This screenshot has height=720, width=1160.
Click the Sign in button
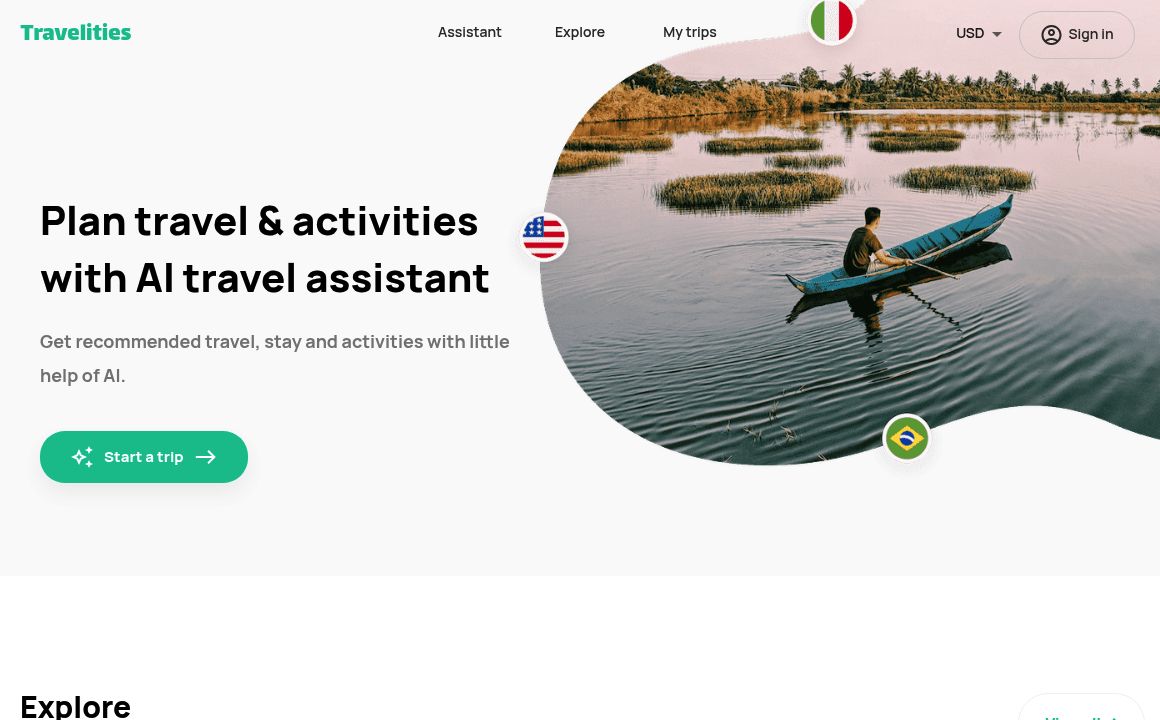pyautogui.click(x=1076, y=35)
